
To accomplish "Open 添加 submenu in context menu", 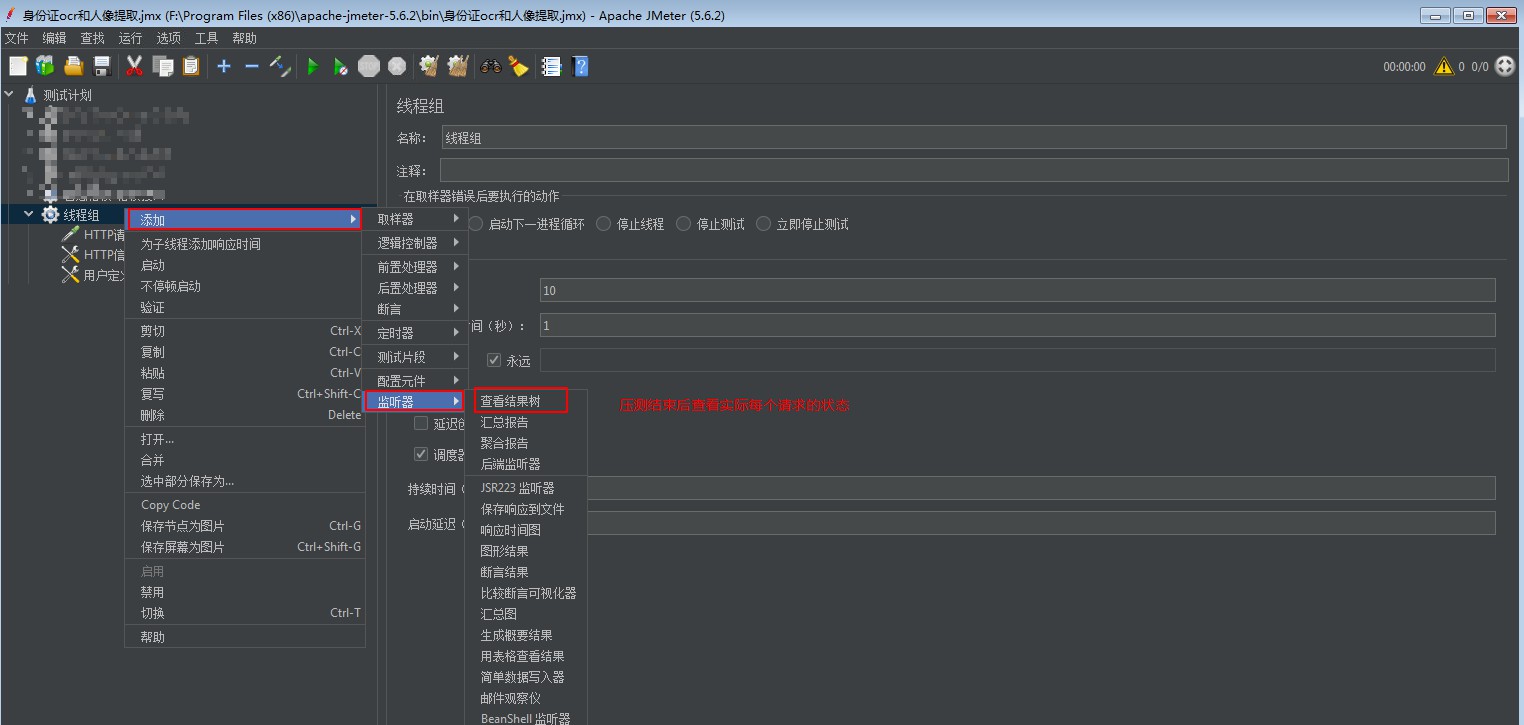I will (x=244, y=220).
